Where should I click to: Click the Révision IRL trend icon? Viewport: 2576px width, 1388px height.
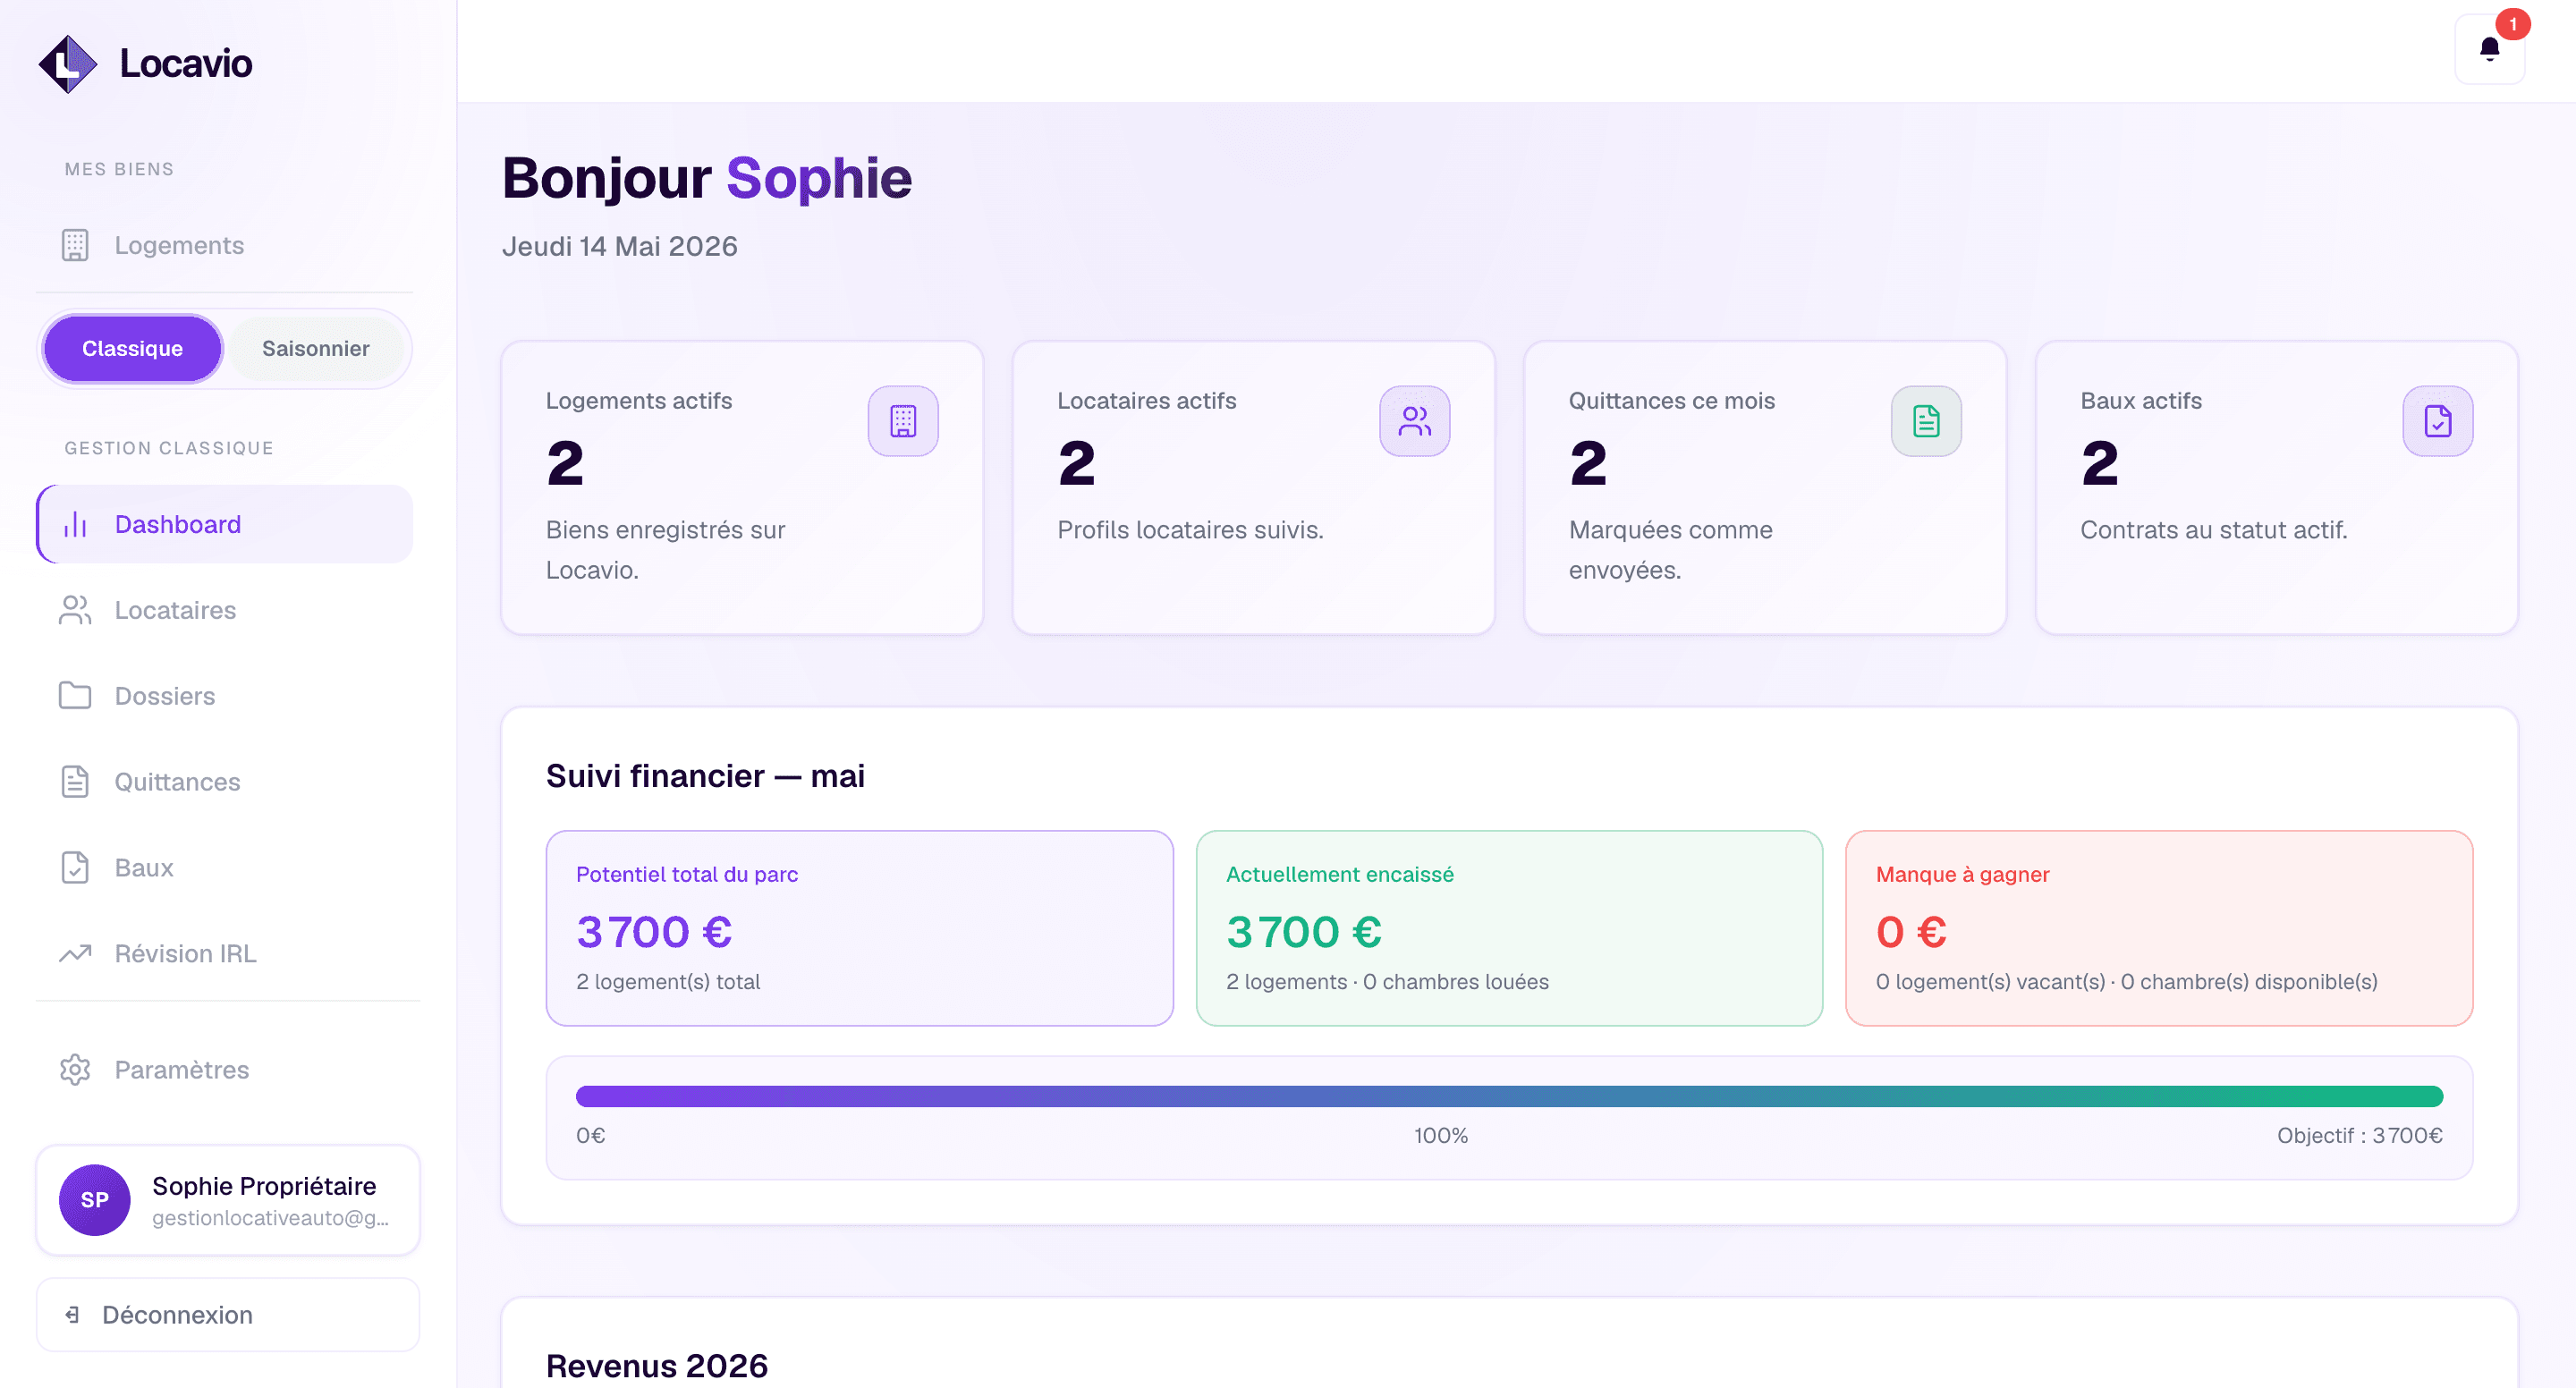[x=75, y=954]
